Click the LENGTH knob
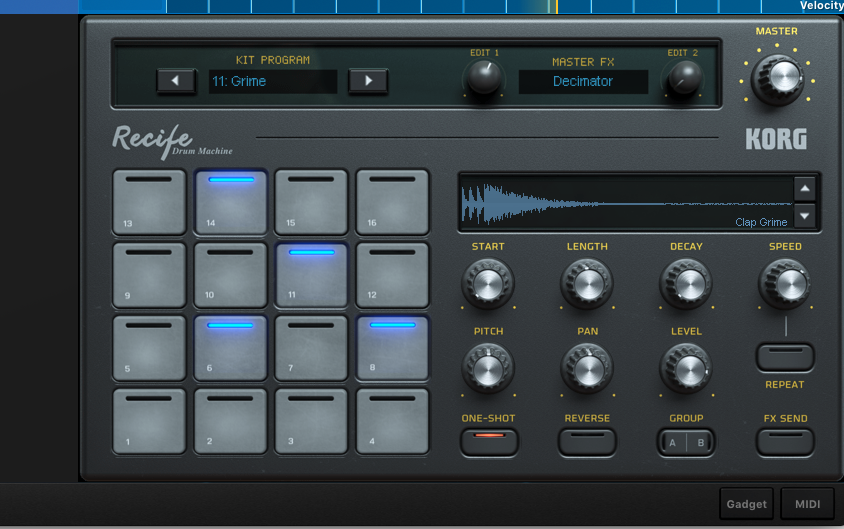 pyautogui.click(x=587, y=284)
